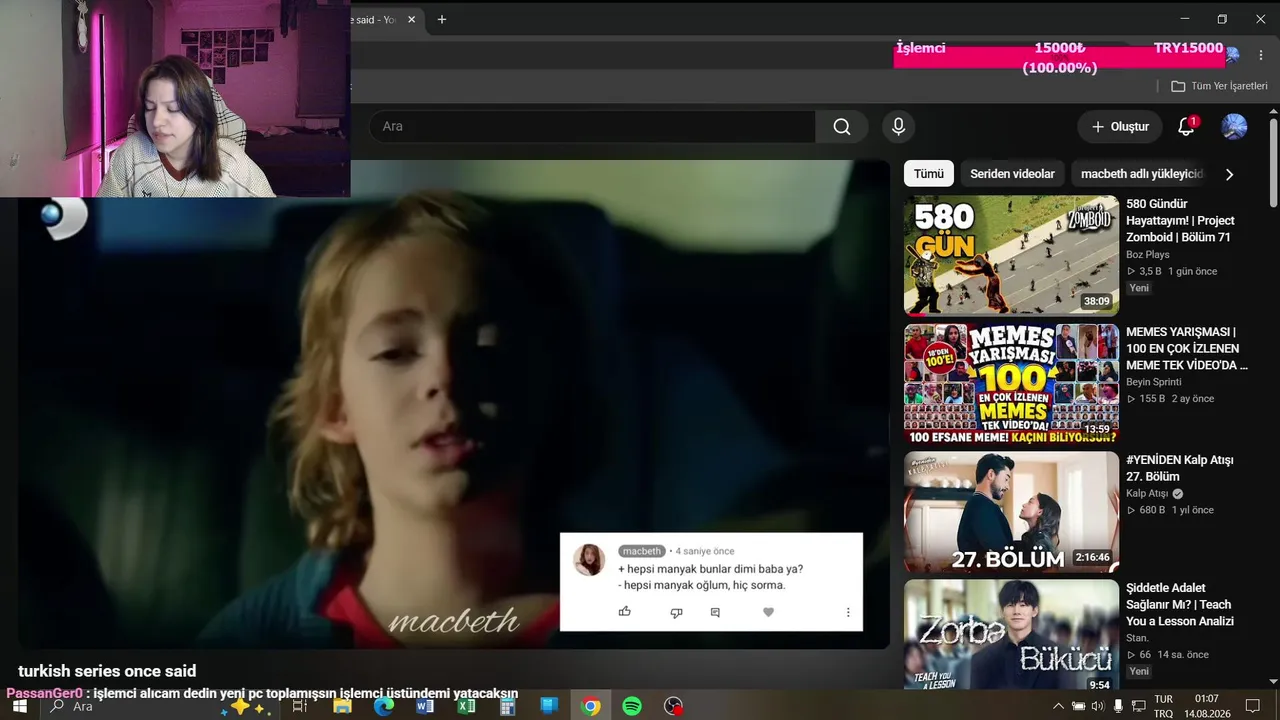Open the taskbar clock showing 01:07

click(1207, 706)
